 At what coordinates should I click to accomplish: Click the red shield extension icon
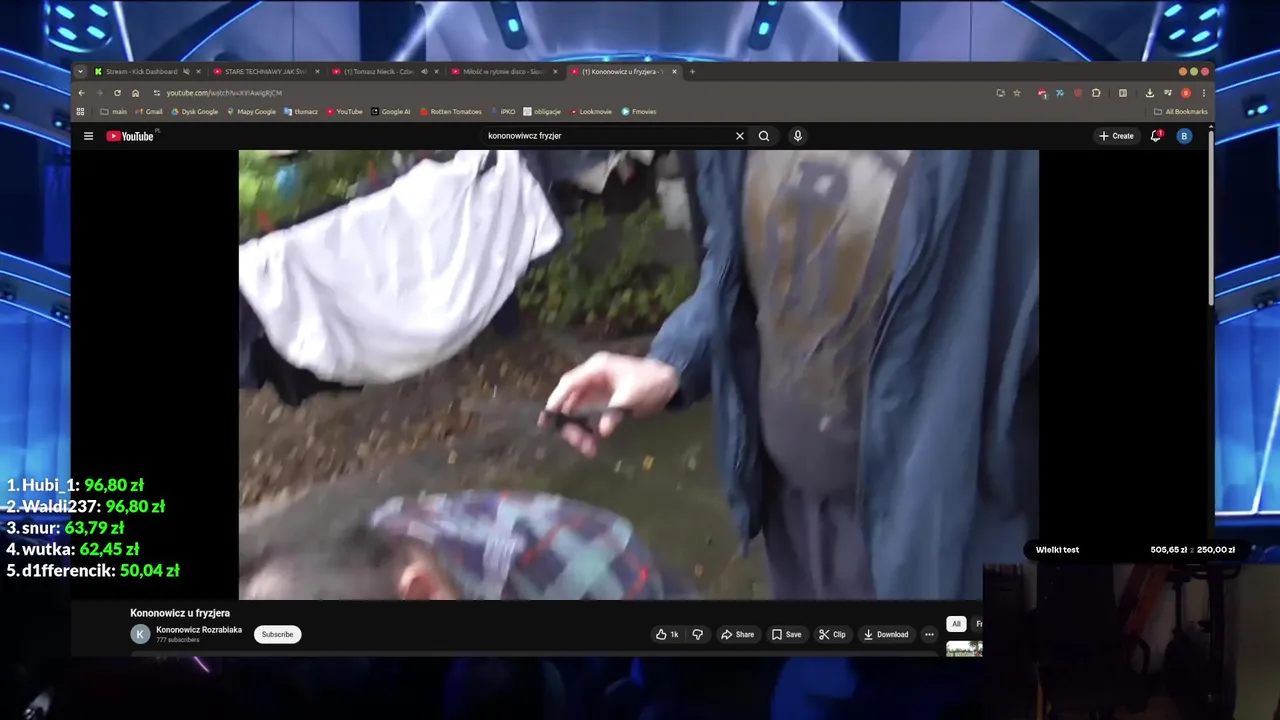pos(1078,93)
